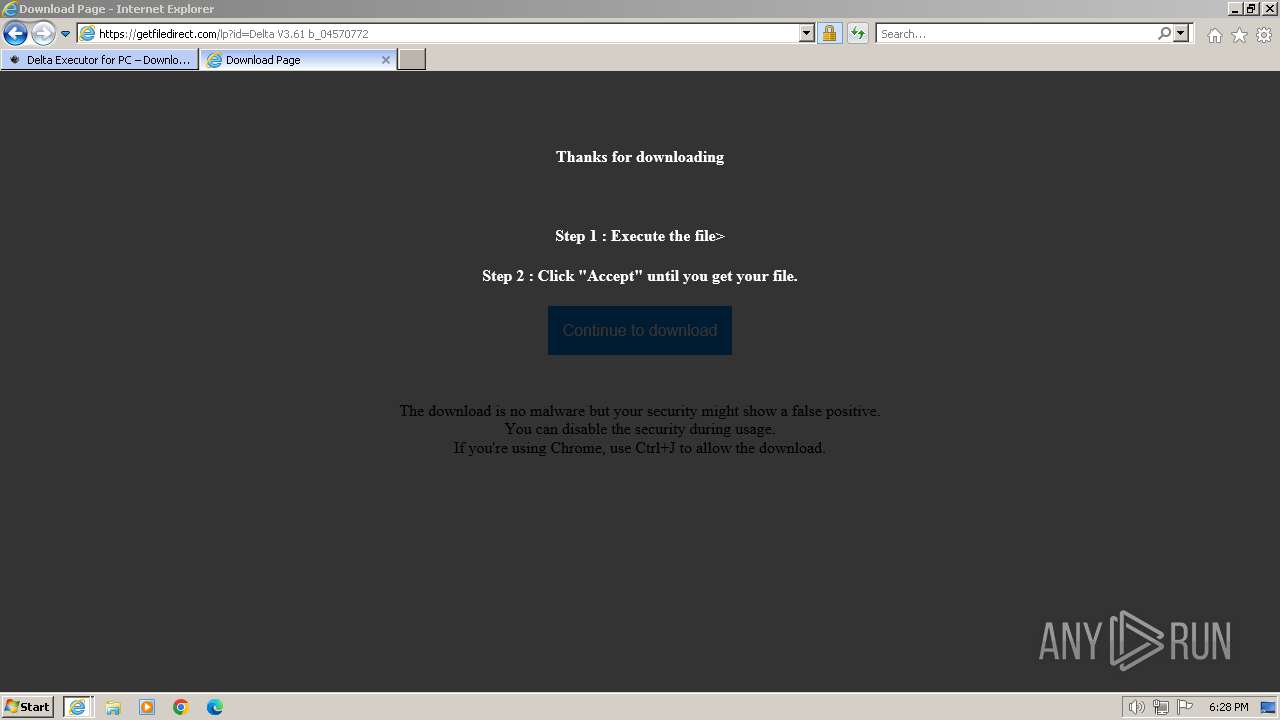Viewport: 1280px width, 720px height.
Task: Click the "Step 1 : Execute the file>" text
Action: pos(640,236)
